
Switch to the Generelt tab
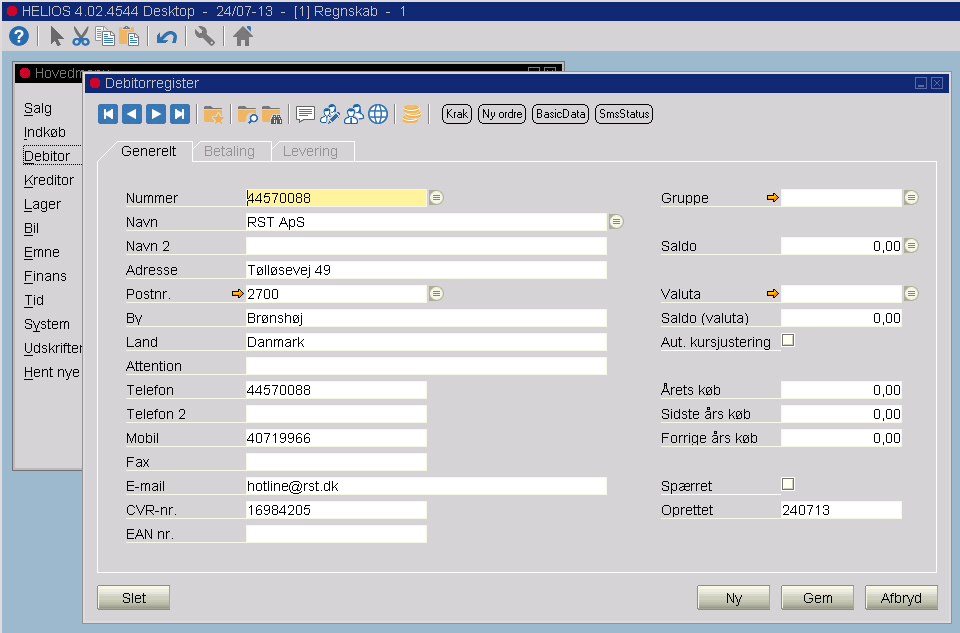click(x=148, y=151)
